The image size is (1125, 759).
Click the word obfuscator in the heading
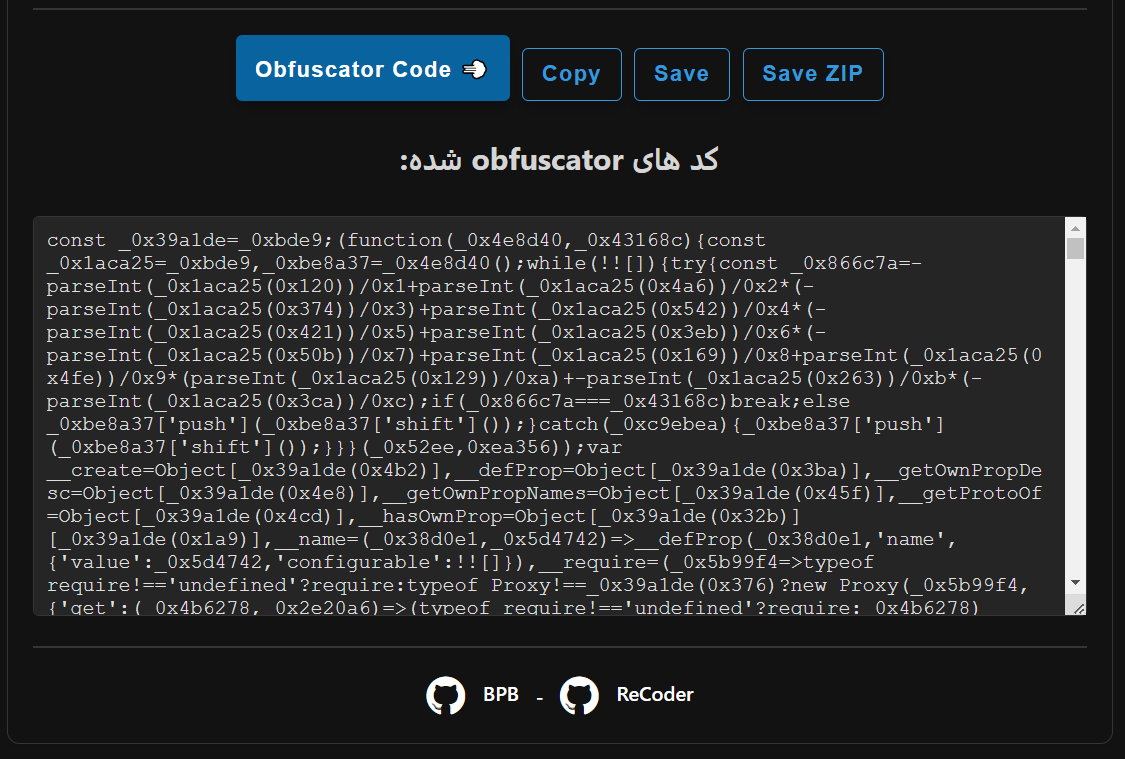click(x=548, y=159)
